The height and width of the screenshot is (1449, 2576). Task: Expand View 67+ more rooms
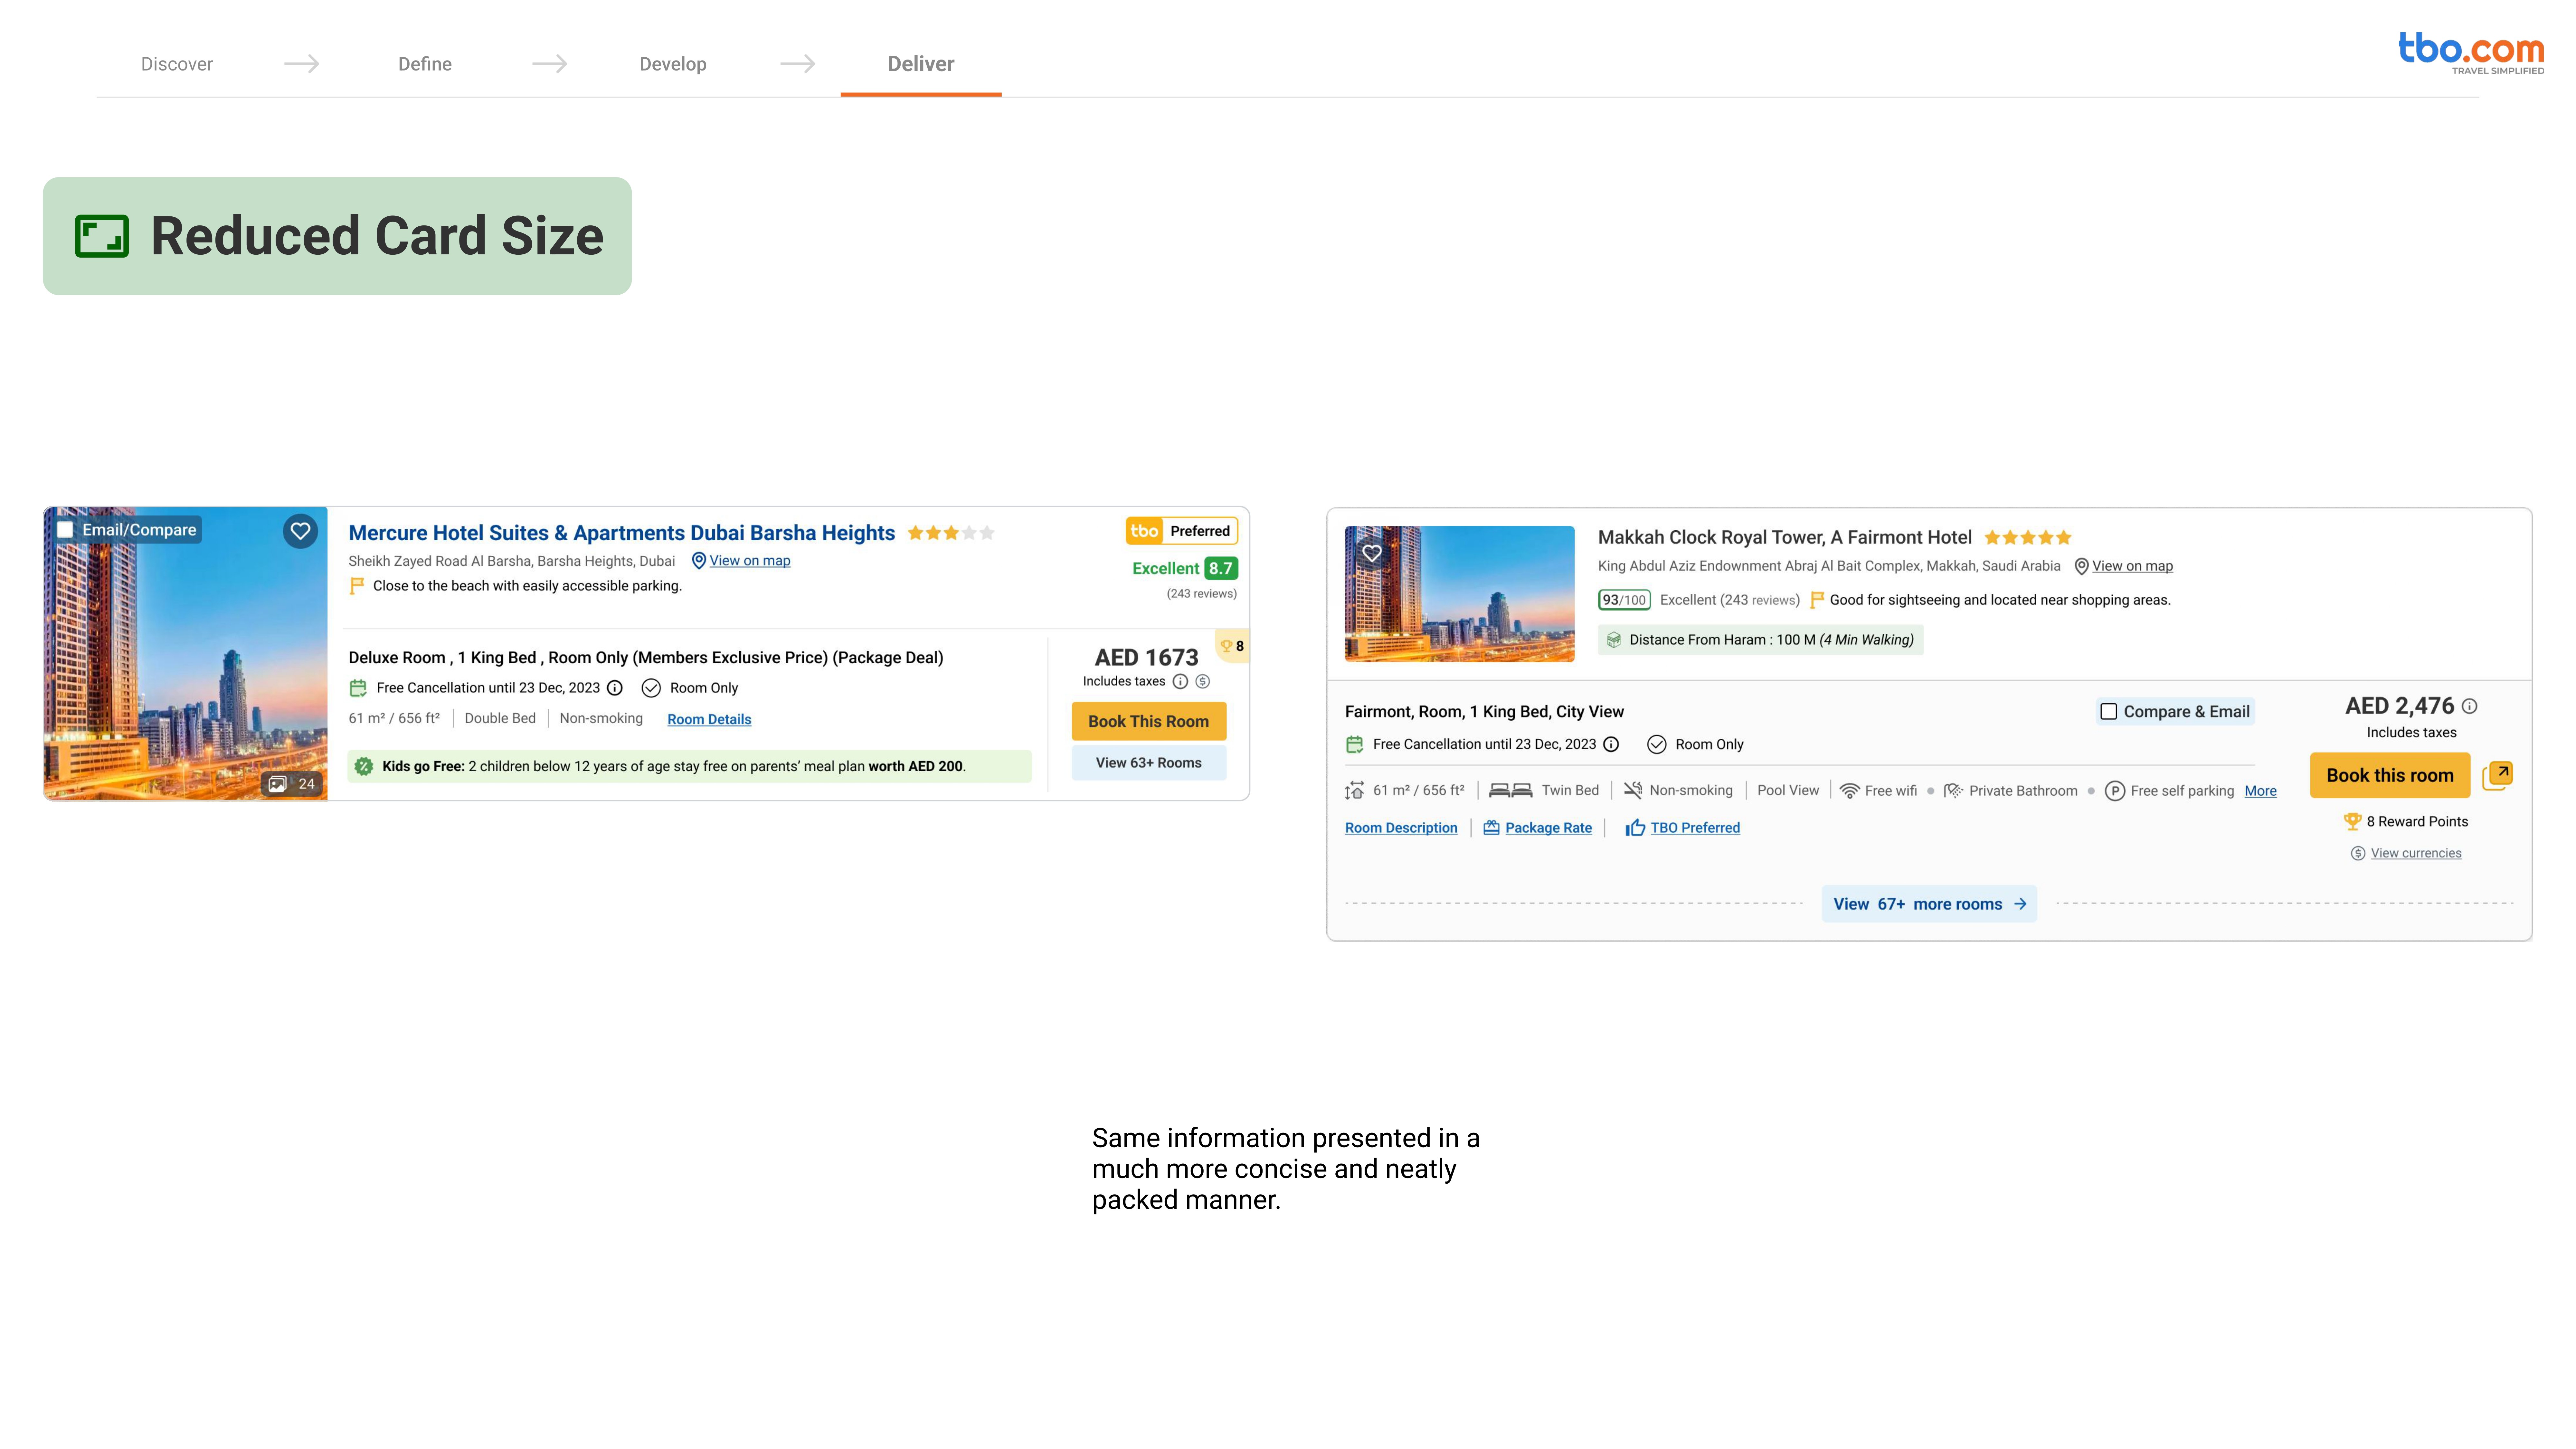(1928, 904)
